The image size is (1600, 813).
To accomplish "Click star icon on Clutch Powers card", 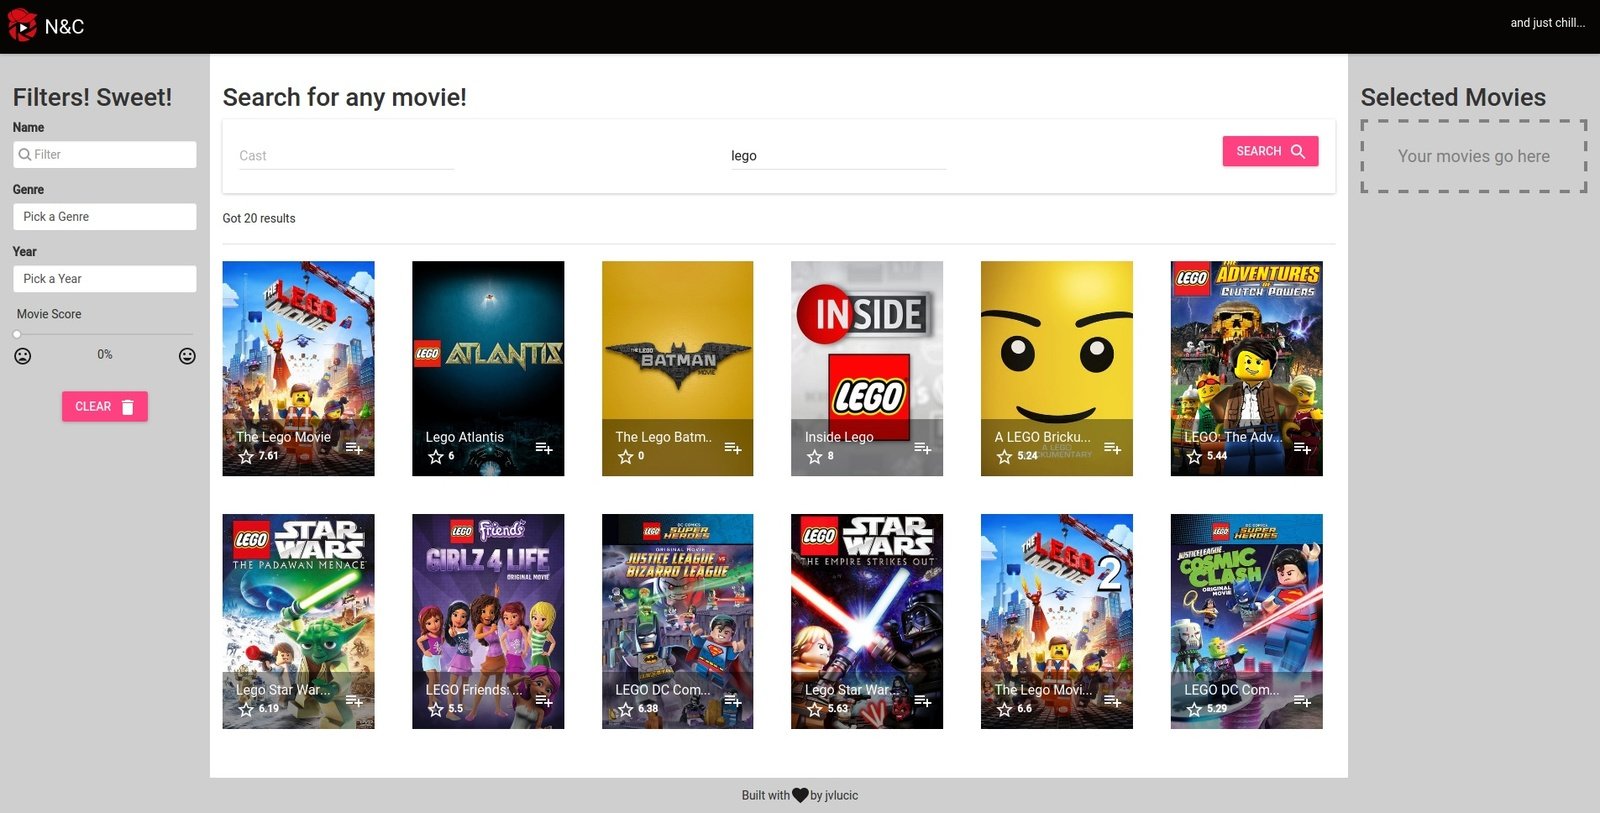I will [x=1194, y=456].
